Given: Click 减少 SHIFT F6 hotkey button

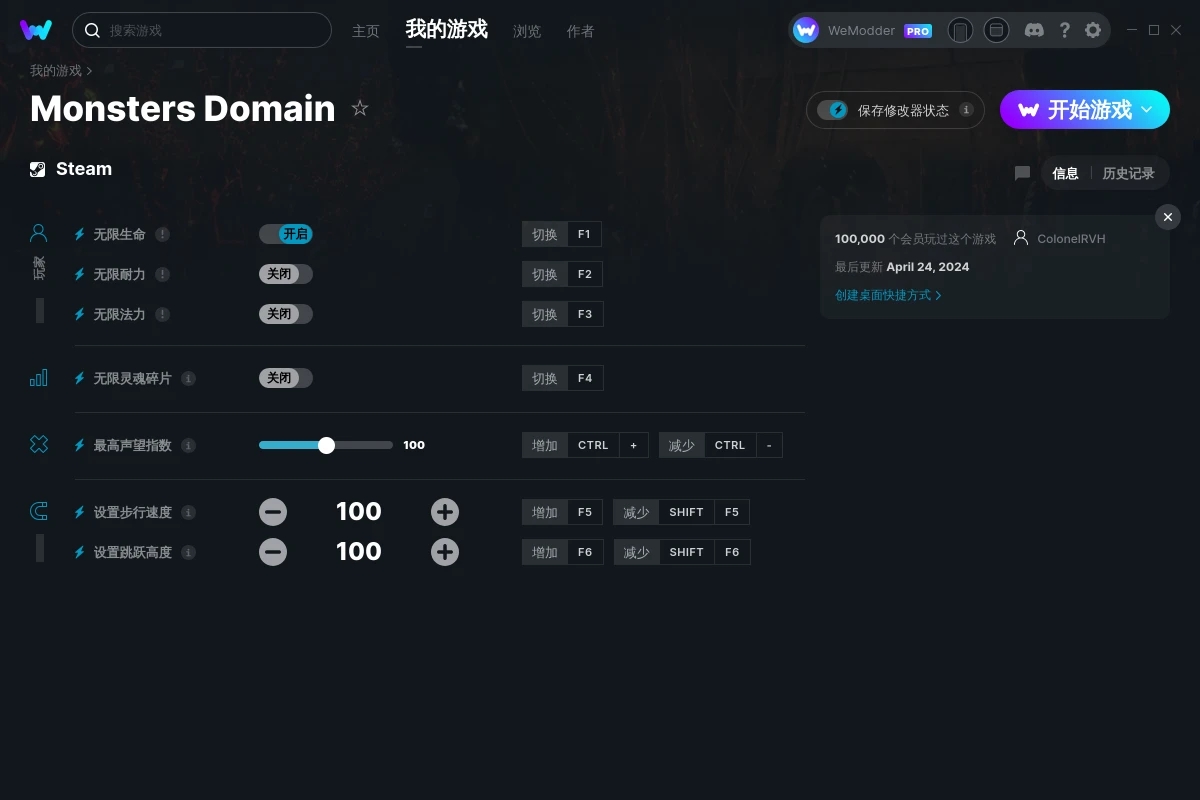Looking at the screenshot, I should click(x=682, y=552).
